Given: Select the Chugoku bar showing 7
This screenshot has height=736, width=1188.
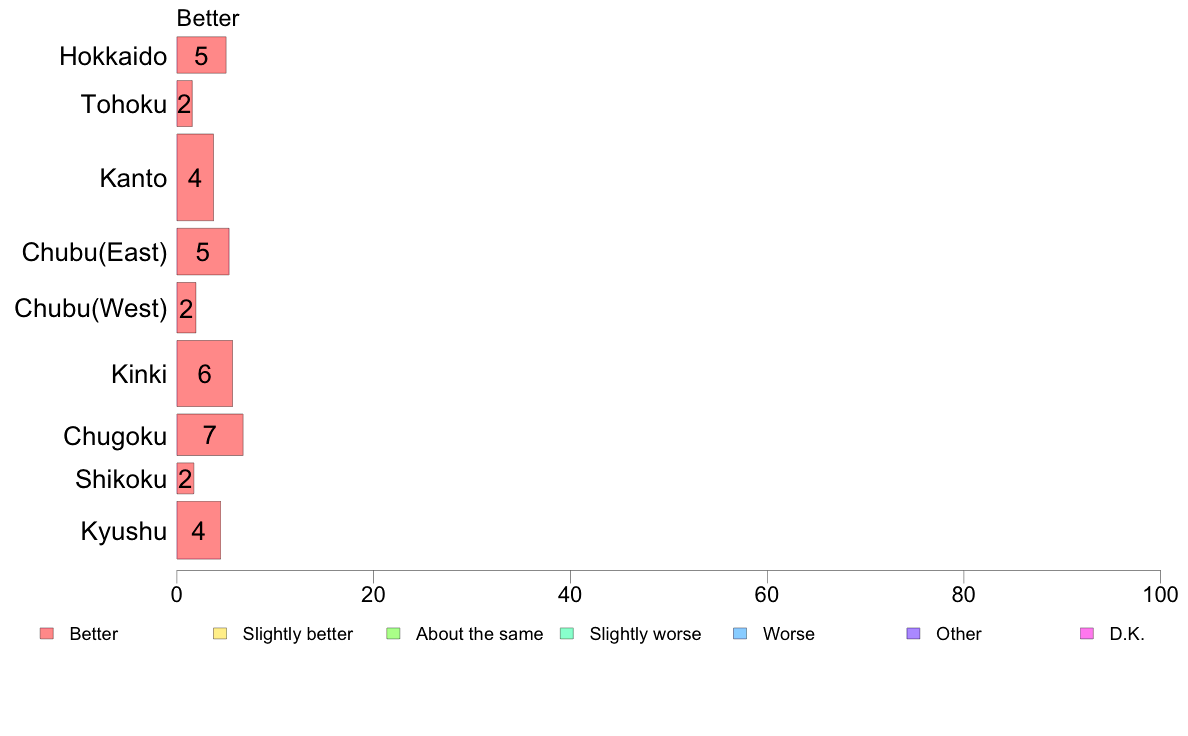Looking at the screenshot, I should 210,435.
